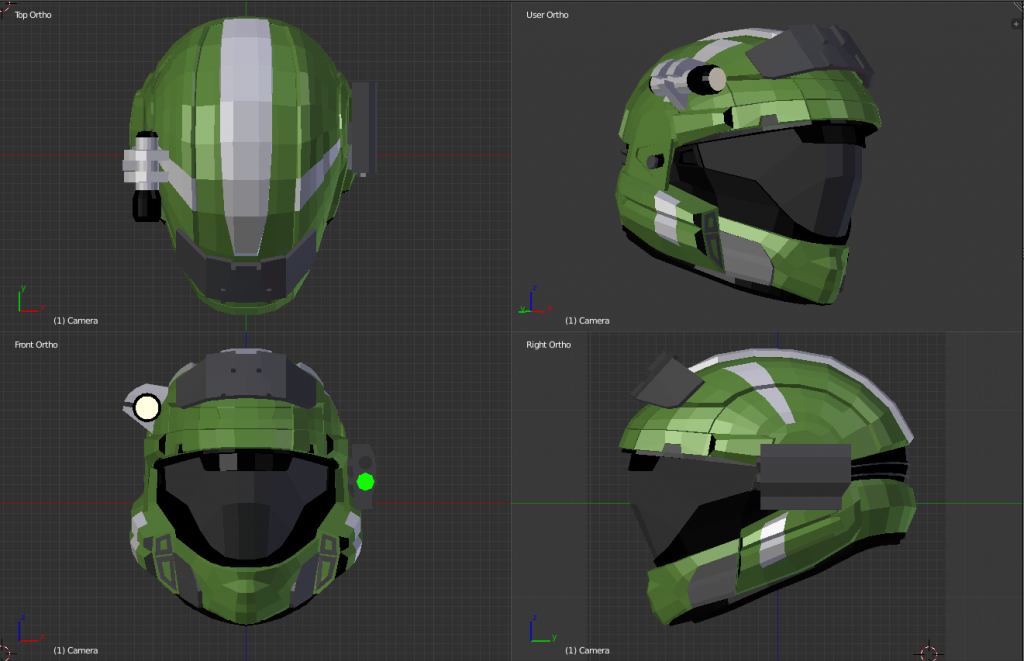Select the gray side box in Right Ortho view
The width and height of the screenshot is (1024, 661).
[805, 477]
